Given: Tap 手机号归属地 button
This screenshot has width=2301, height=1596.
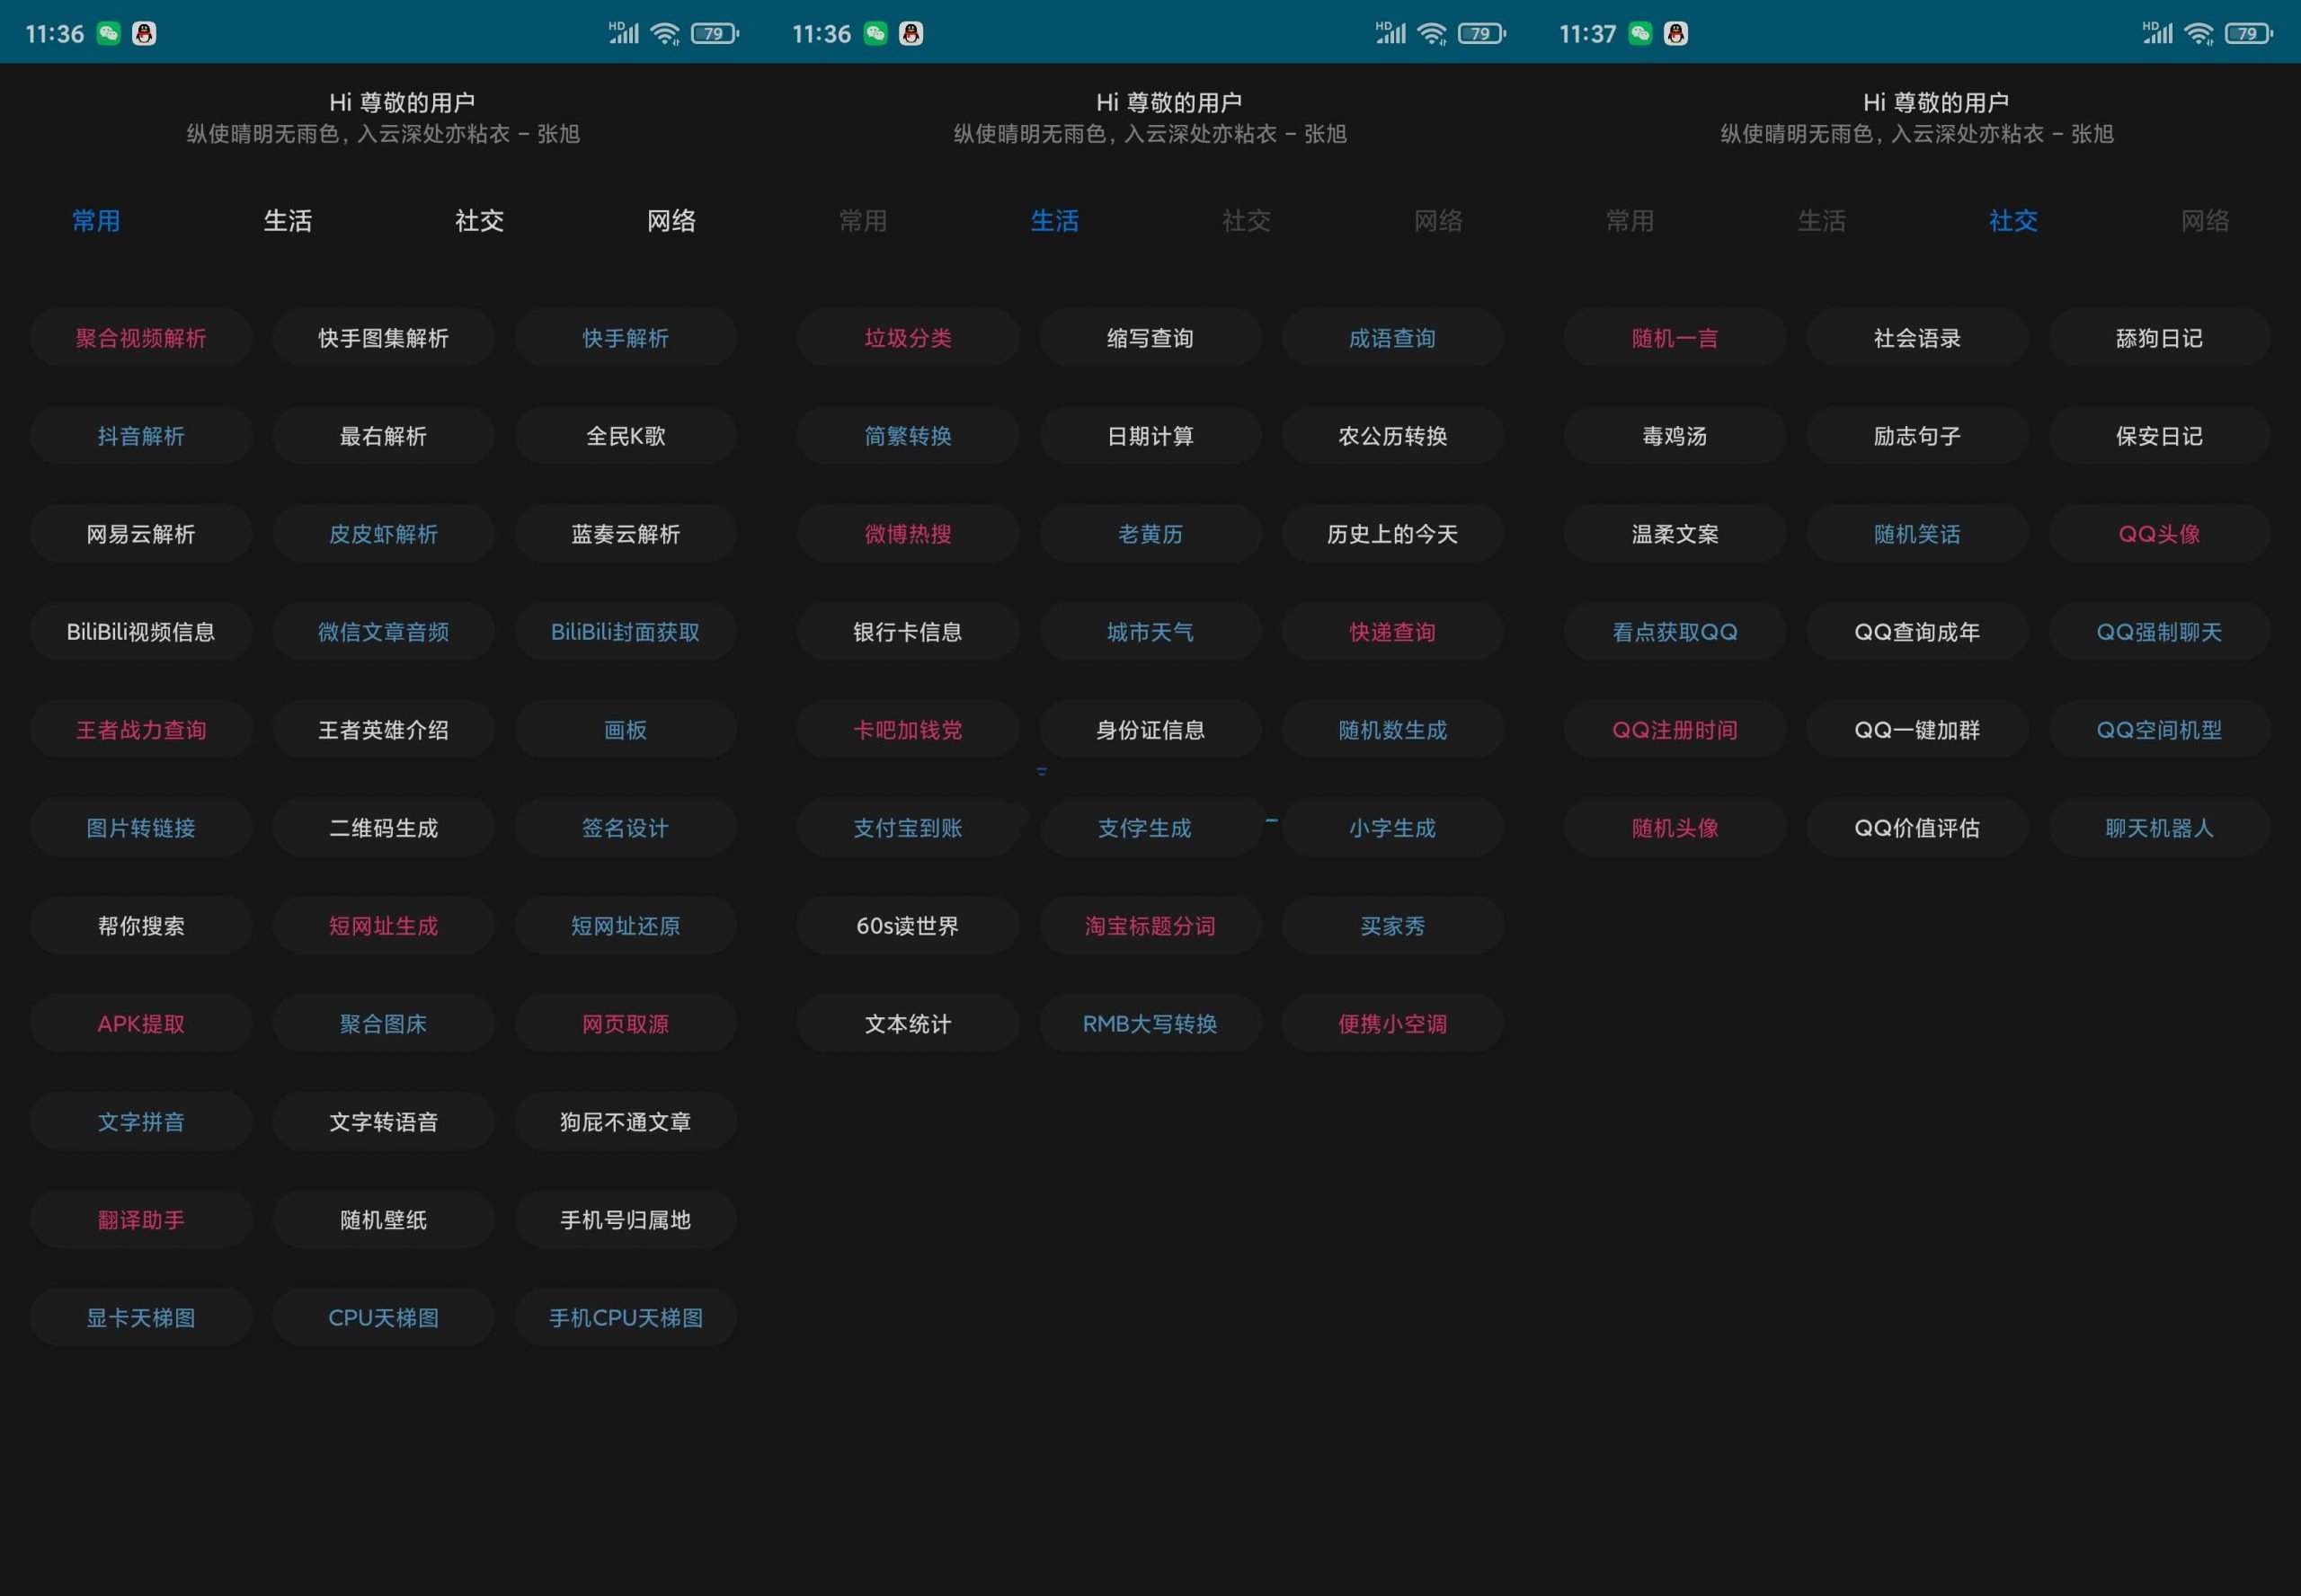Looking at the screenshot, I should coord(626,1220).
